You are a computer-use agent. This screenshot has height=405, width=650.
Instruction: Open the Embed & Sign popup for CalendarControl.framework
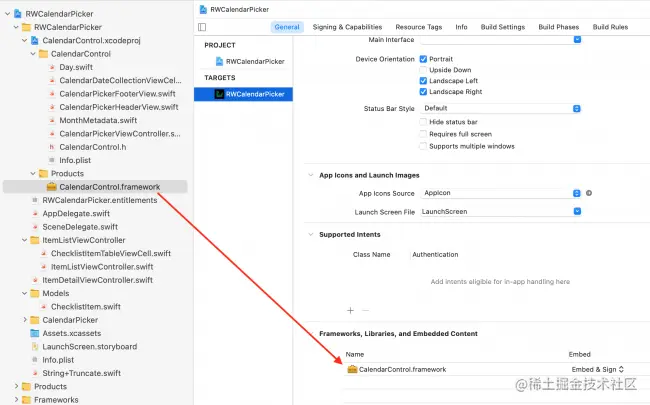tap(597, 369)
